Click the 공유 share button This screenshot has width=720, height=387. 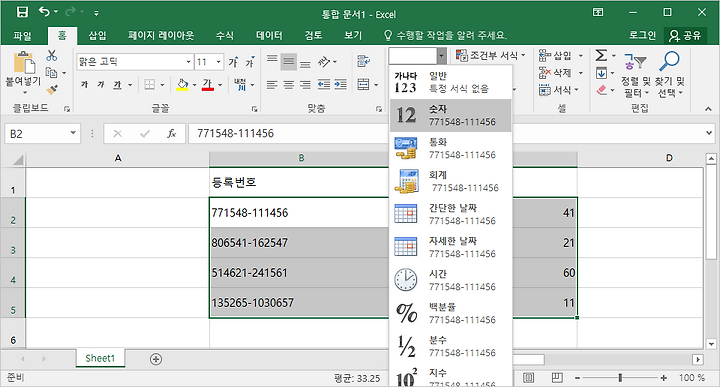[686, 35]
